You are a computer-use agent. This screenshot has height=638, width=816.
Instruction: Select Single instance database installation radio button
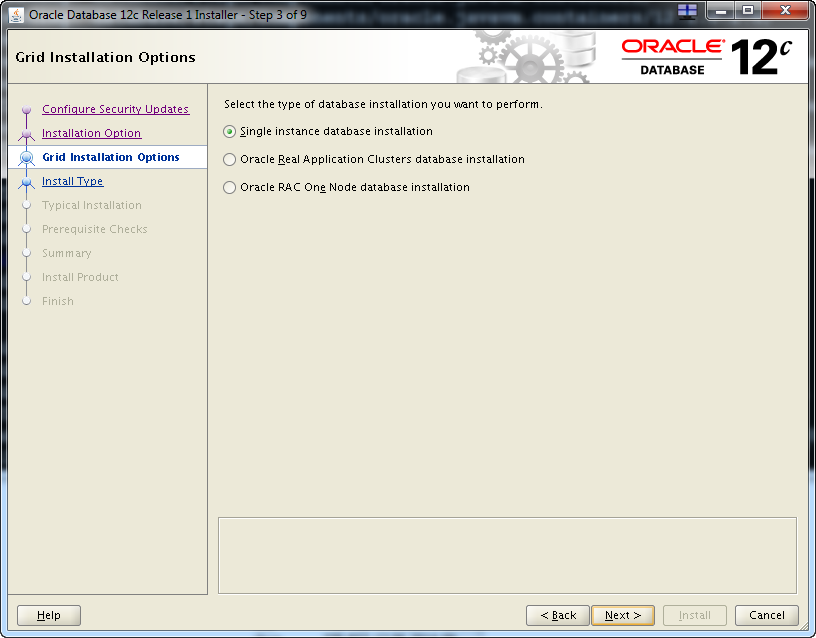[x=230, y=132]
